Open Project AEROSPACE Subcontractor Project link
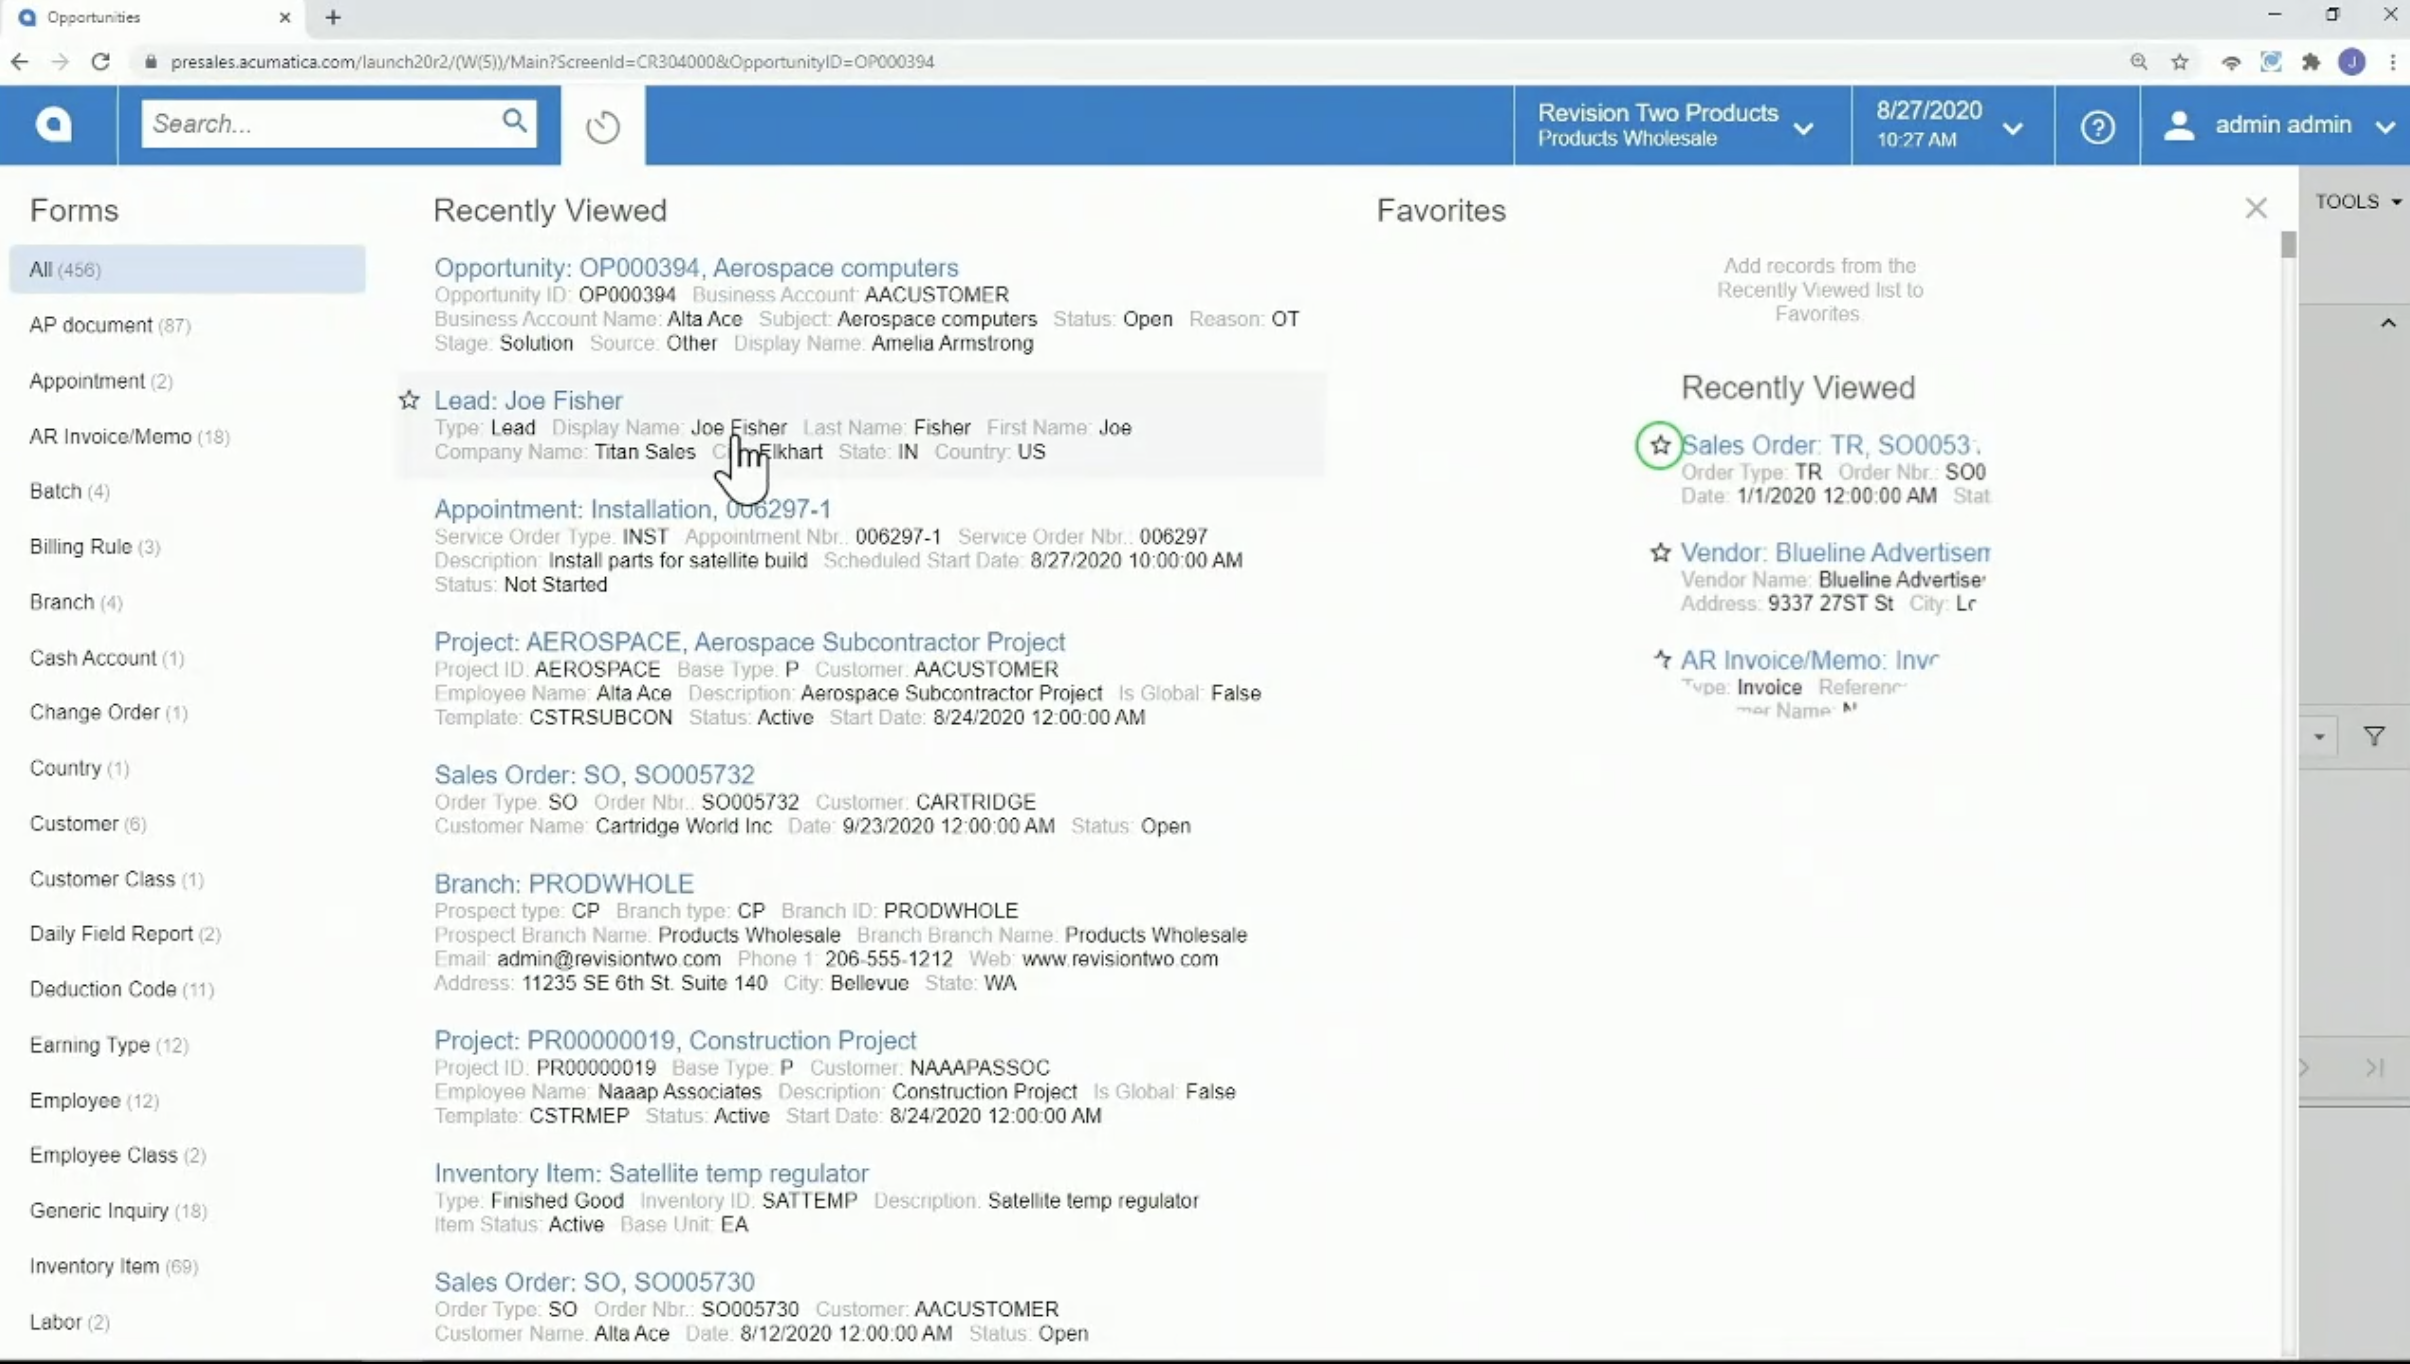Image resolution: width=2410 pixels, height=1364 pixels. 749,642
